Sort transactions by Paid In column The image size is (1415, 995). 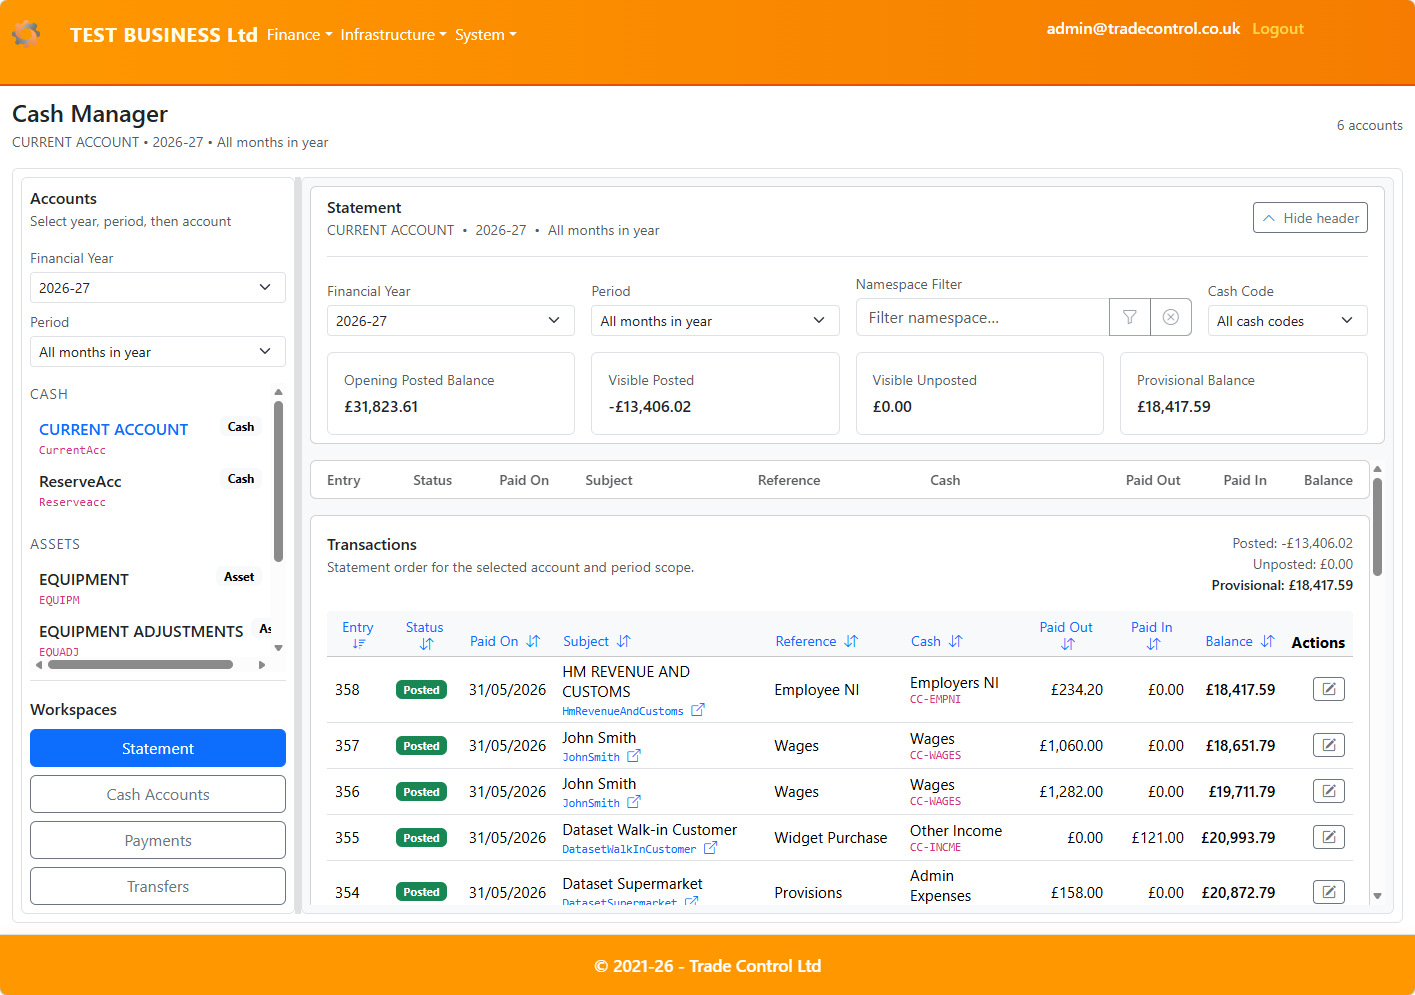click(1152, 634)
